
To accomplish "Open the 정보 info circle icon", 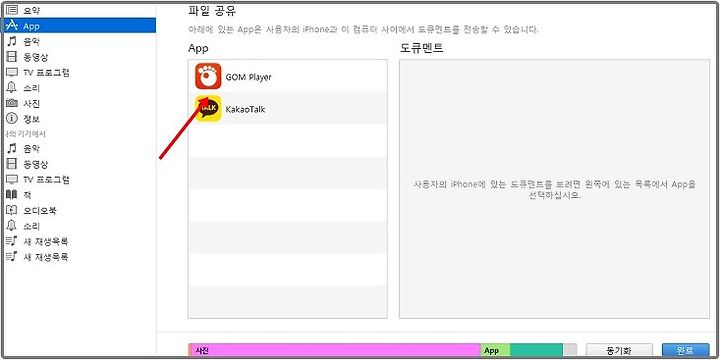I will click(11, 119).
